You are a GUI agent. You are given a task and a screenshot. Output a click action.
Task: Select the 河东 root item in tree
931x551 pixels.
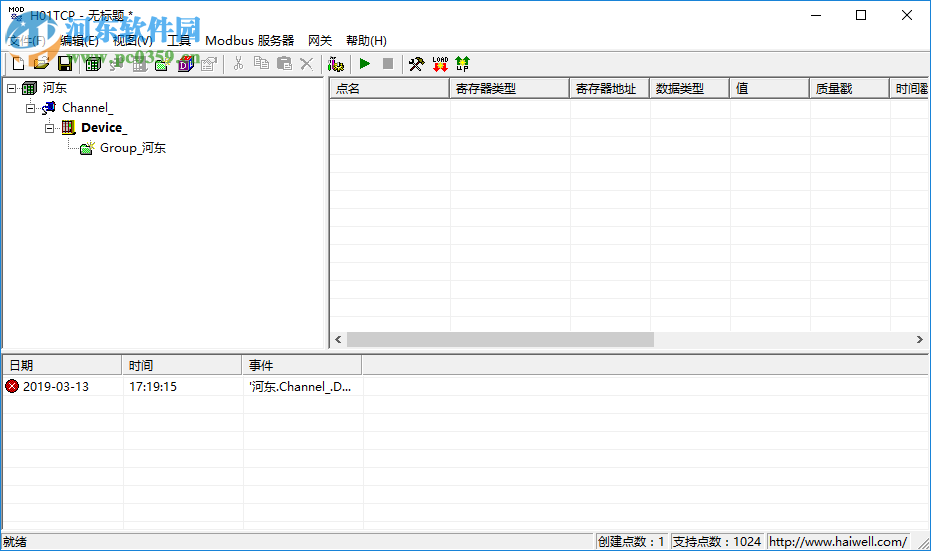[x=55, y=88]
